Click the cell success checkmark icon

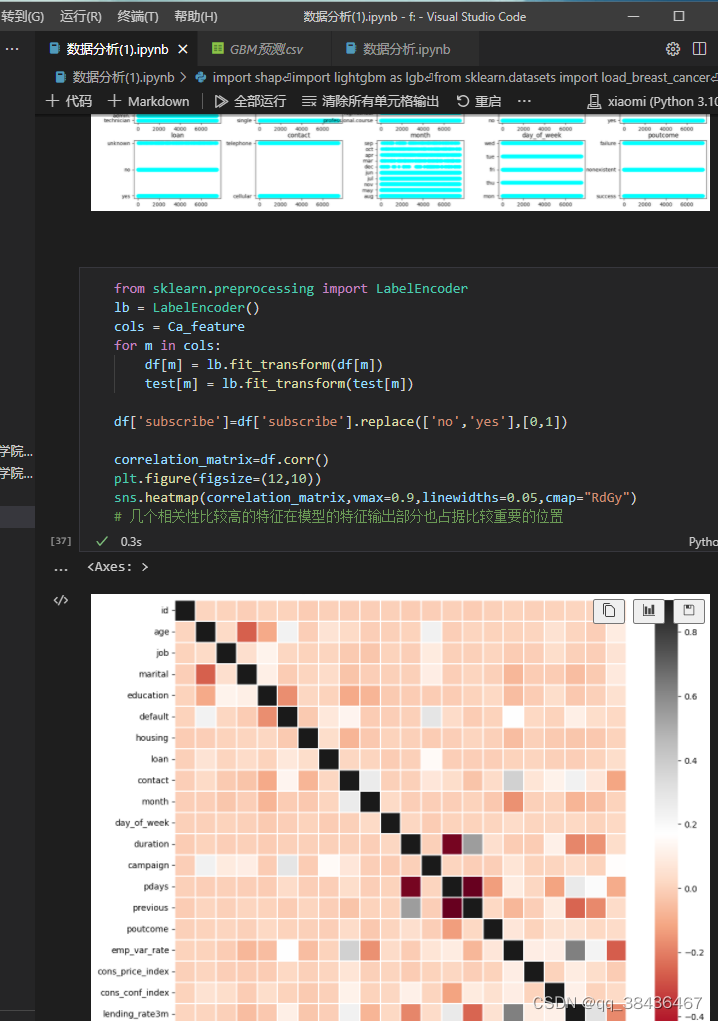(102, 541)
